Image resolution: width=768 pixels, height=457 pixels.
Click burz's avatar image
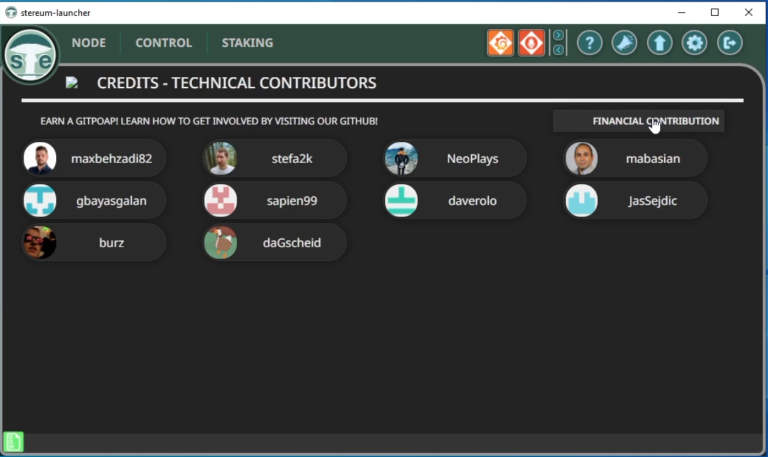coord(40,243)
